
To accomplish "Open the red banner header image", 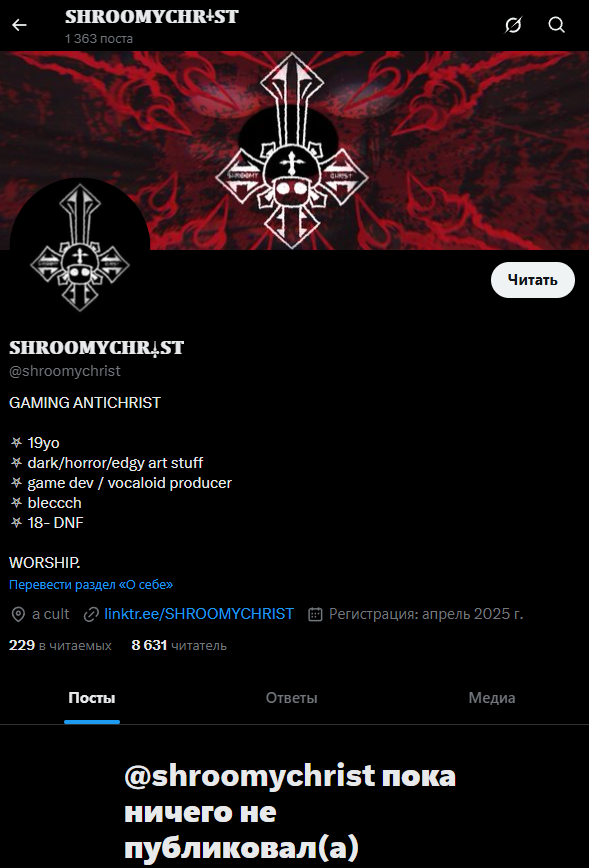I will (x=294, y=150).
